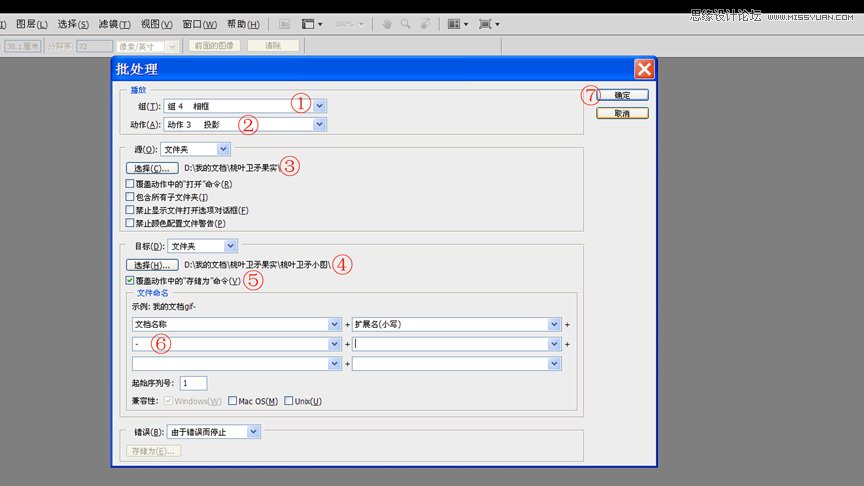
Task: Select the Hand tool icon
Action: (x=387, y=24)
